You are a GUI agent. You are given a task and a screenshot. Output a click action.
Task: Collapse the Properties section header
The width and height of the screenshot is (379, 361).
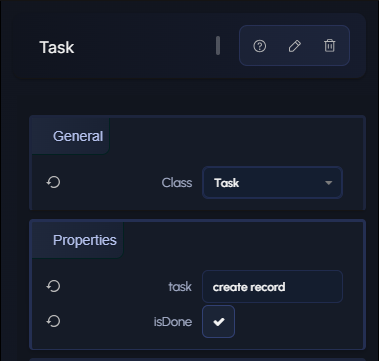tap(85, 240)
